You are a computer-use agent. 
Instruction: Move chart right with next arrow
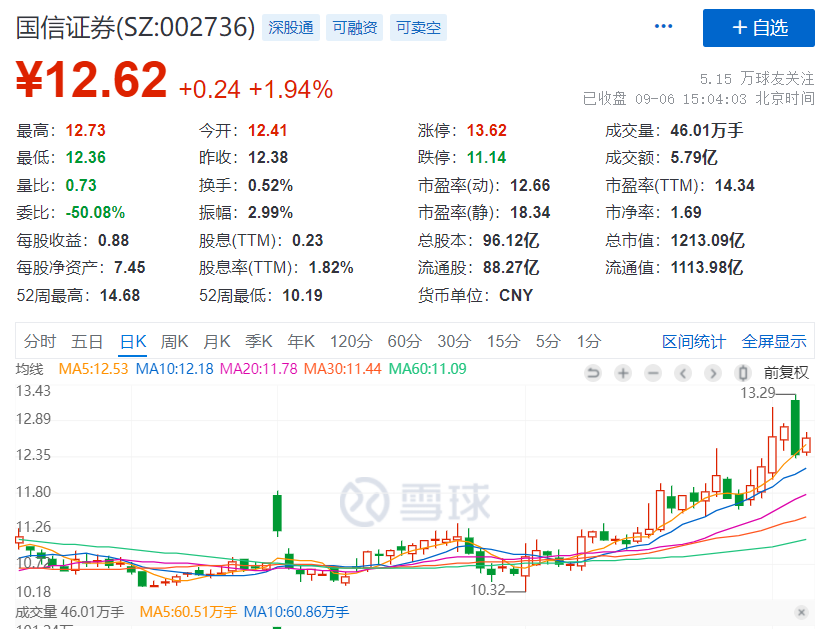tap(713, 373)
